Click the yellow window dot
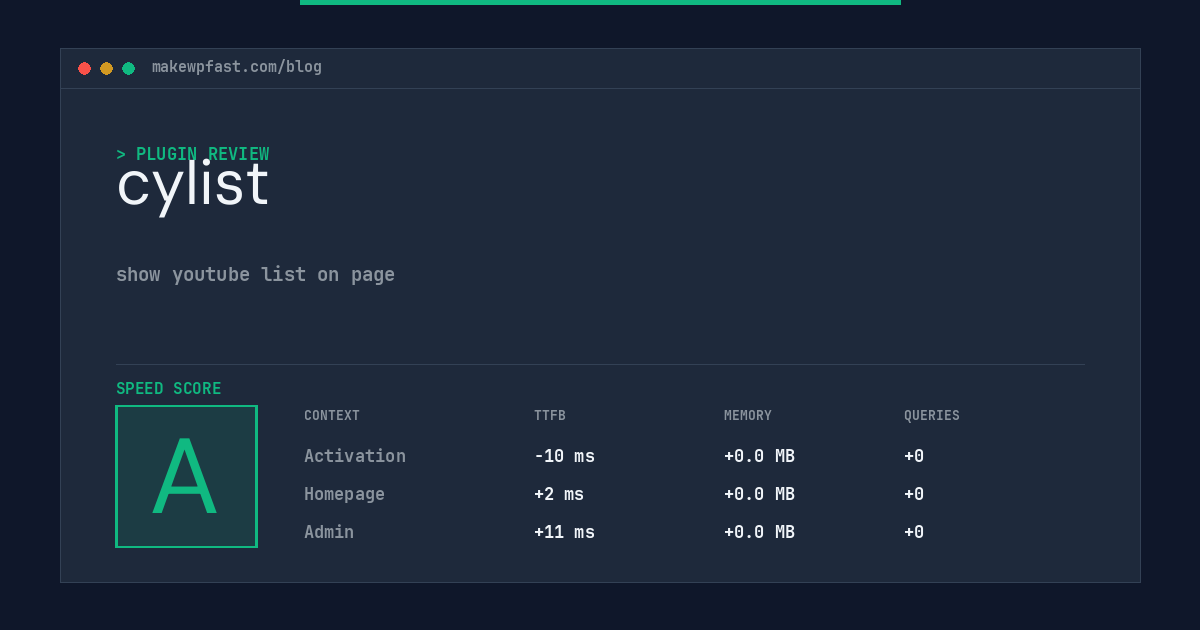Viewport: 1200px width, 630px height. 106,68
